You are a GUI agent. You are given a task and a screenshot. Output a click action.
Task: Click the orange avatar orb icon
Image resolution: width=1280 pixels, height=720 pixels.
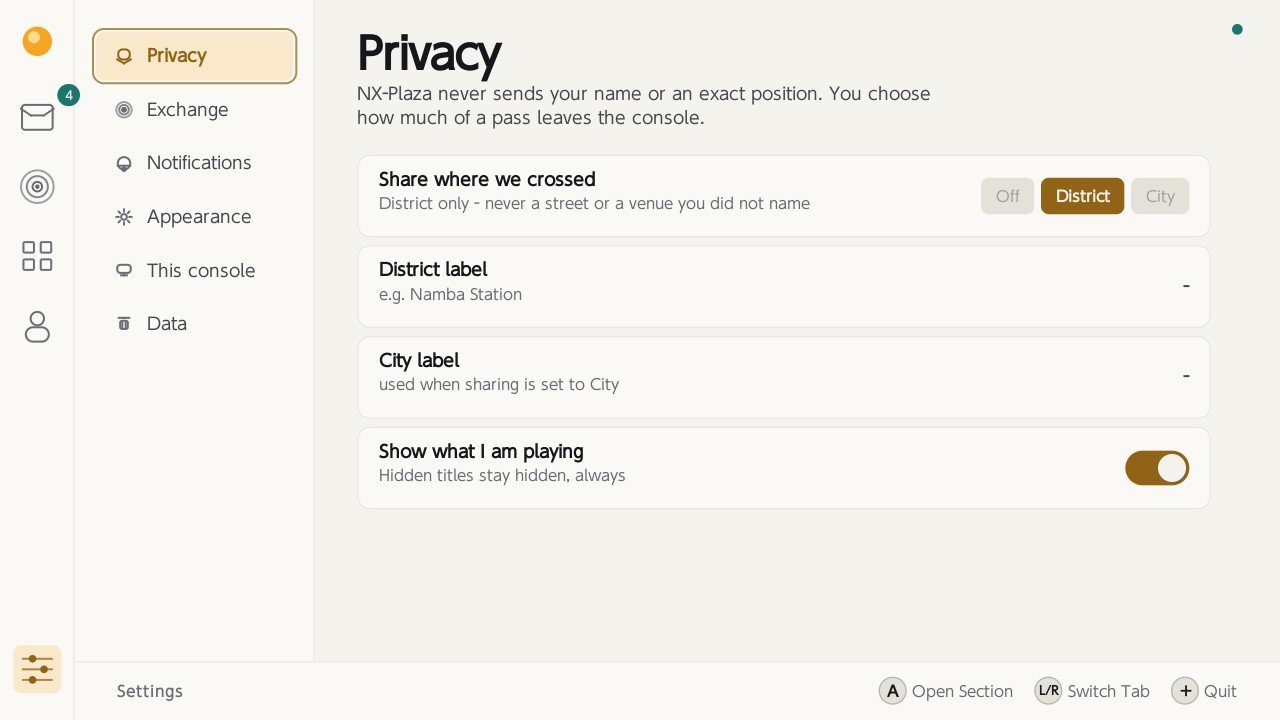coord(37,41)
